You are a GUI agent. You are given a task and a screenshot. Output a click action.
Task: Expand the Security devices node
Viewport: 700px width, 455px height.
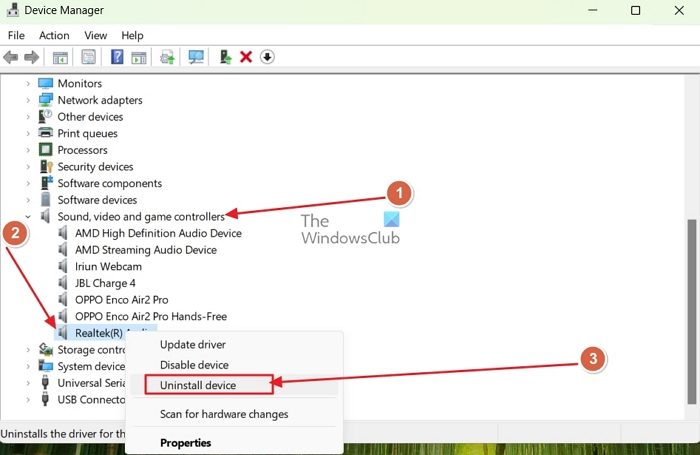28,167
